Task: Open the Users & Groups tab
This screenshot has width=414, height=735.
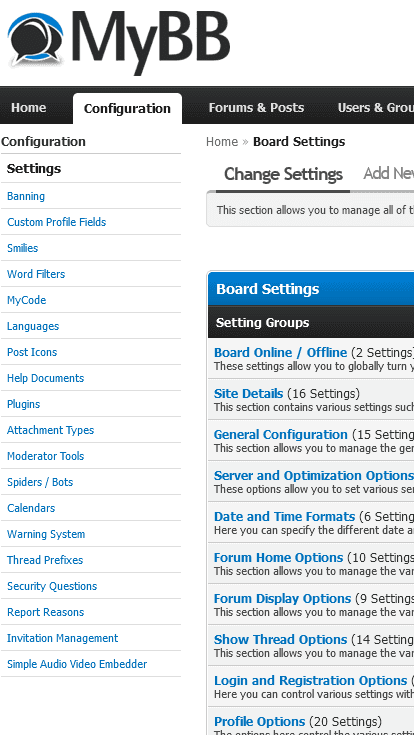Action: click(375, 108)
